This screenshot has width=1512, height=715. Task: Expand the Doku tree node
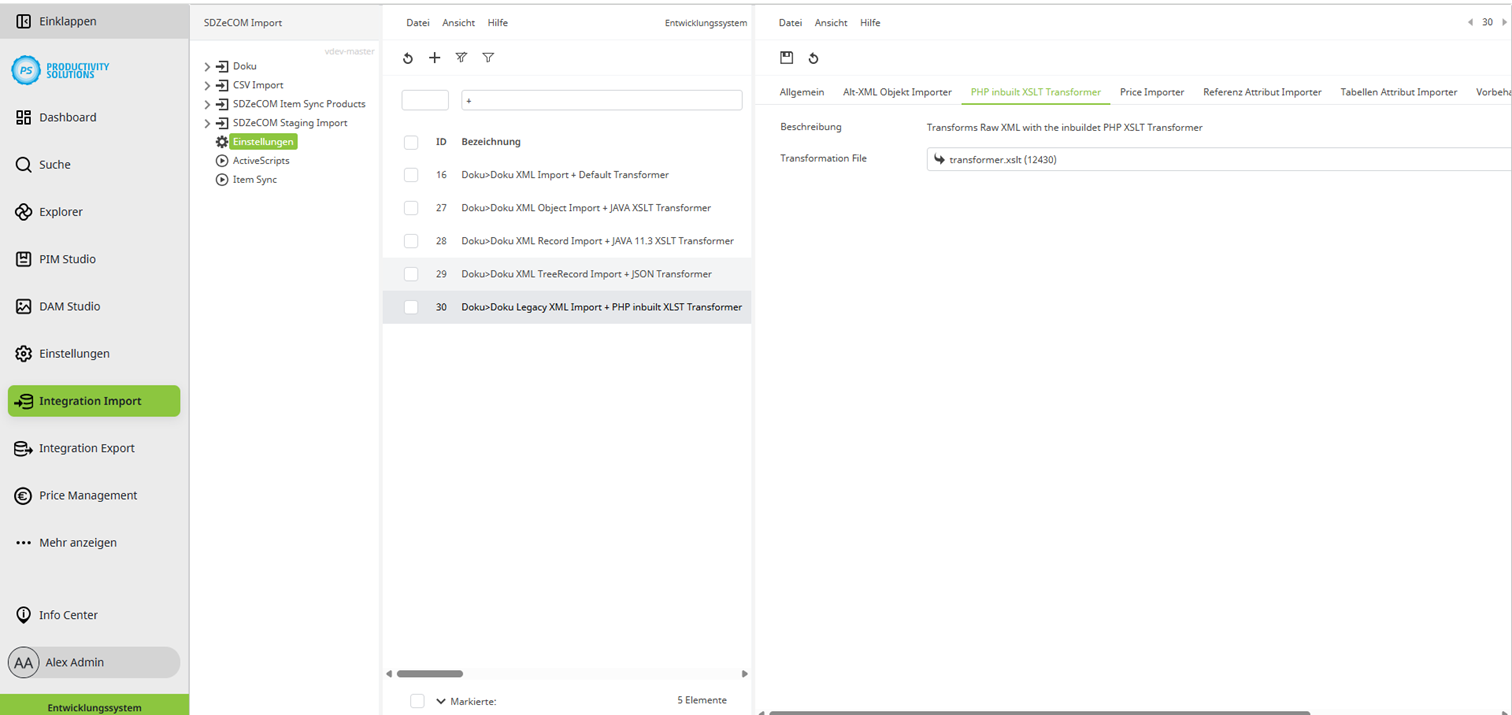coord(207,65)
